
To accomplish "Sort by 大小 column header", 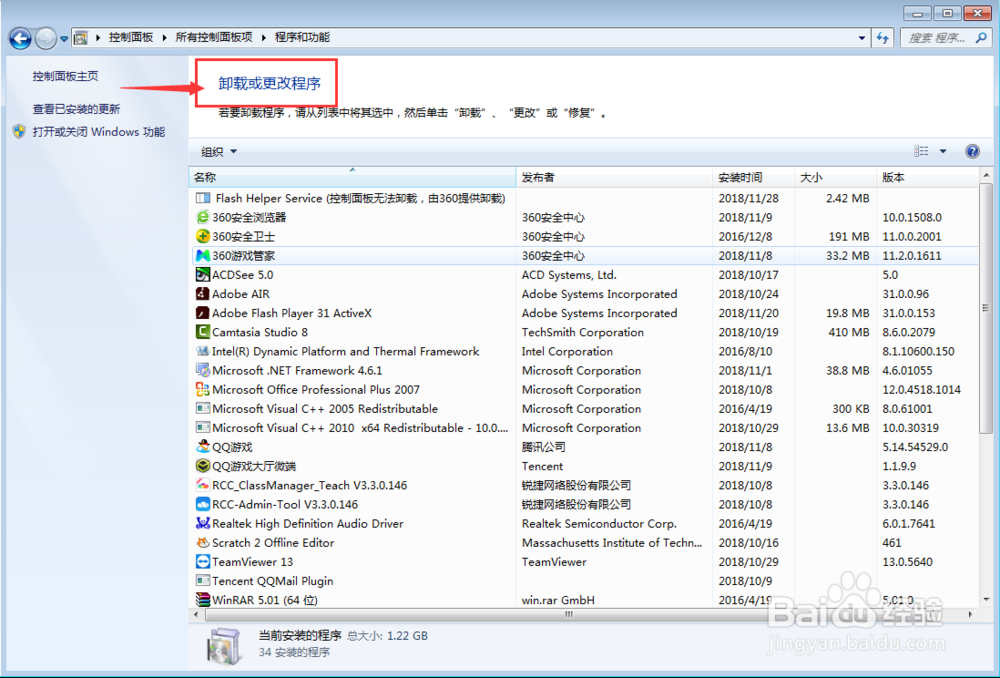I will 835,177.
